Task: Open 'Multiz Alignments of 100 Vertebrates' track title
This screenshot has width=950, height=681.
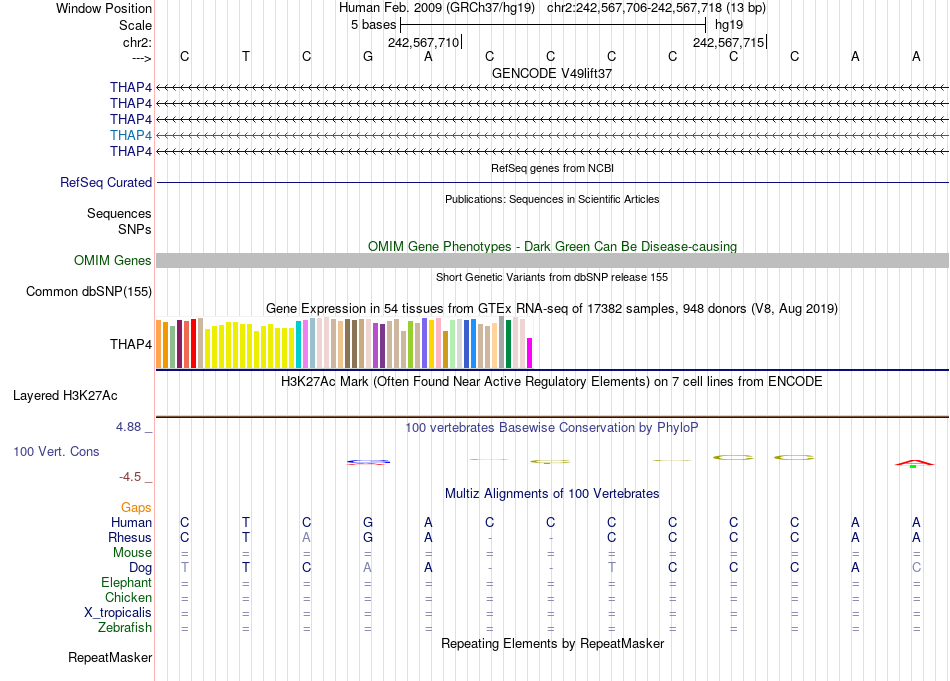Action: [x=552, y=494]
